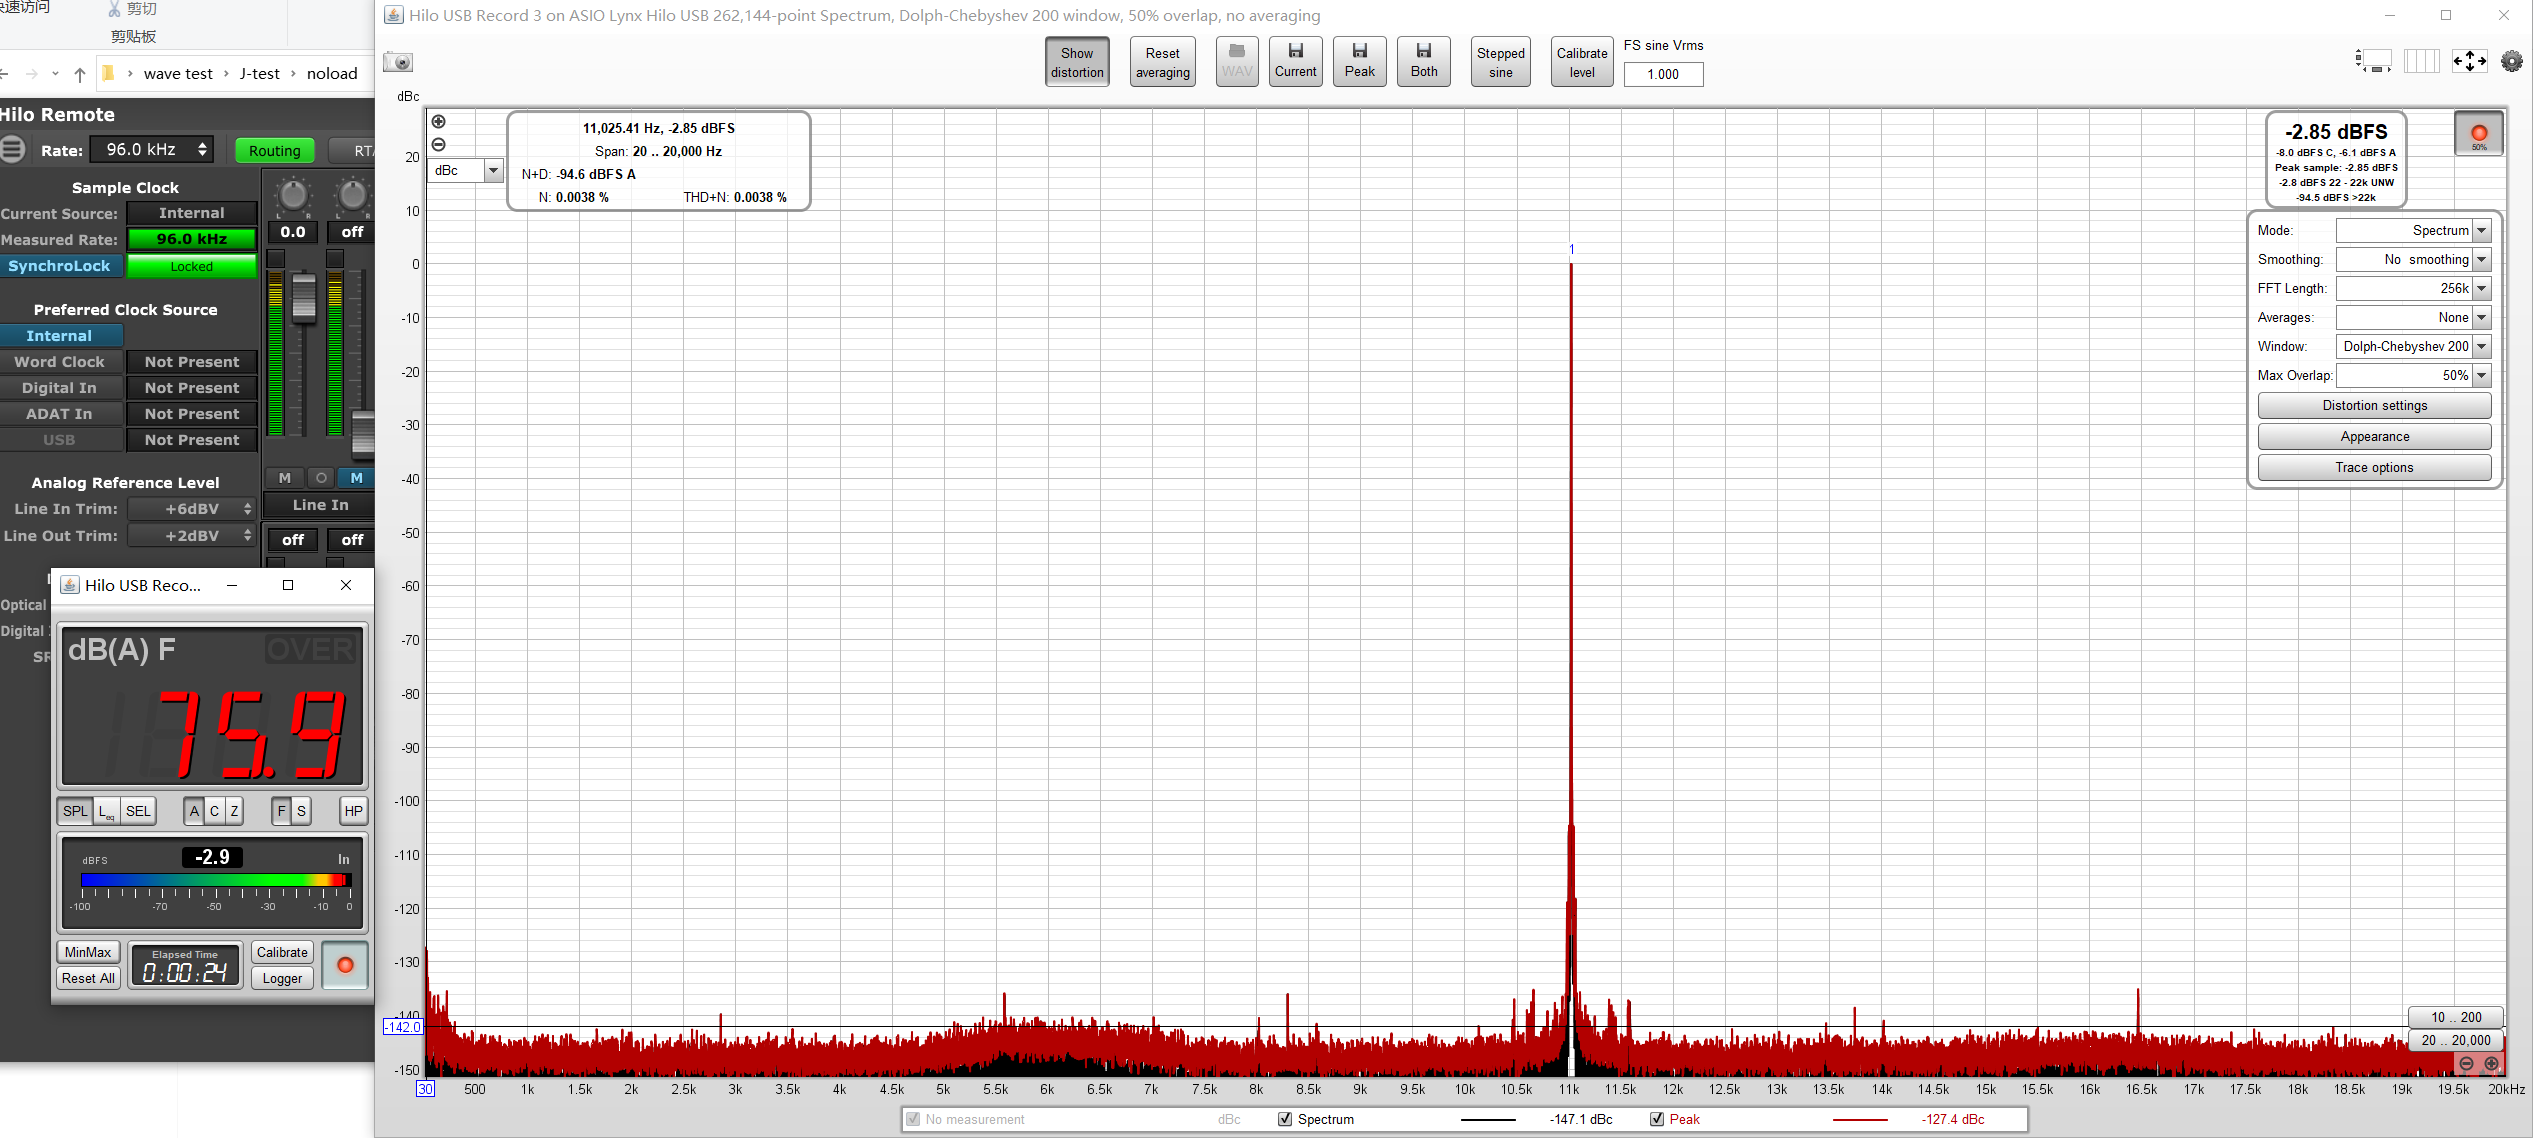Save the Peak trace
Viewport: 2533px width, 1138px height.
point(1359,61)
